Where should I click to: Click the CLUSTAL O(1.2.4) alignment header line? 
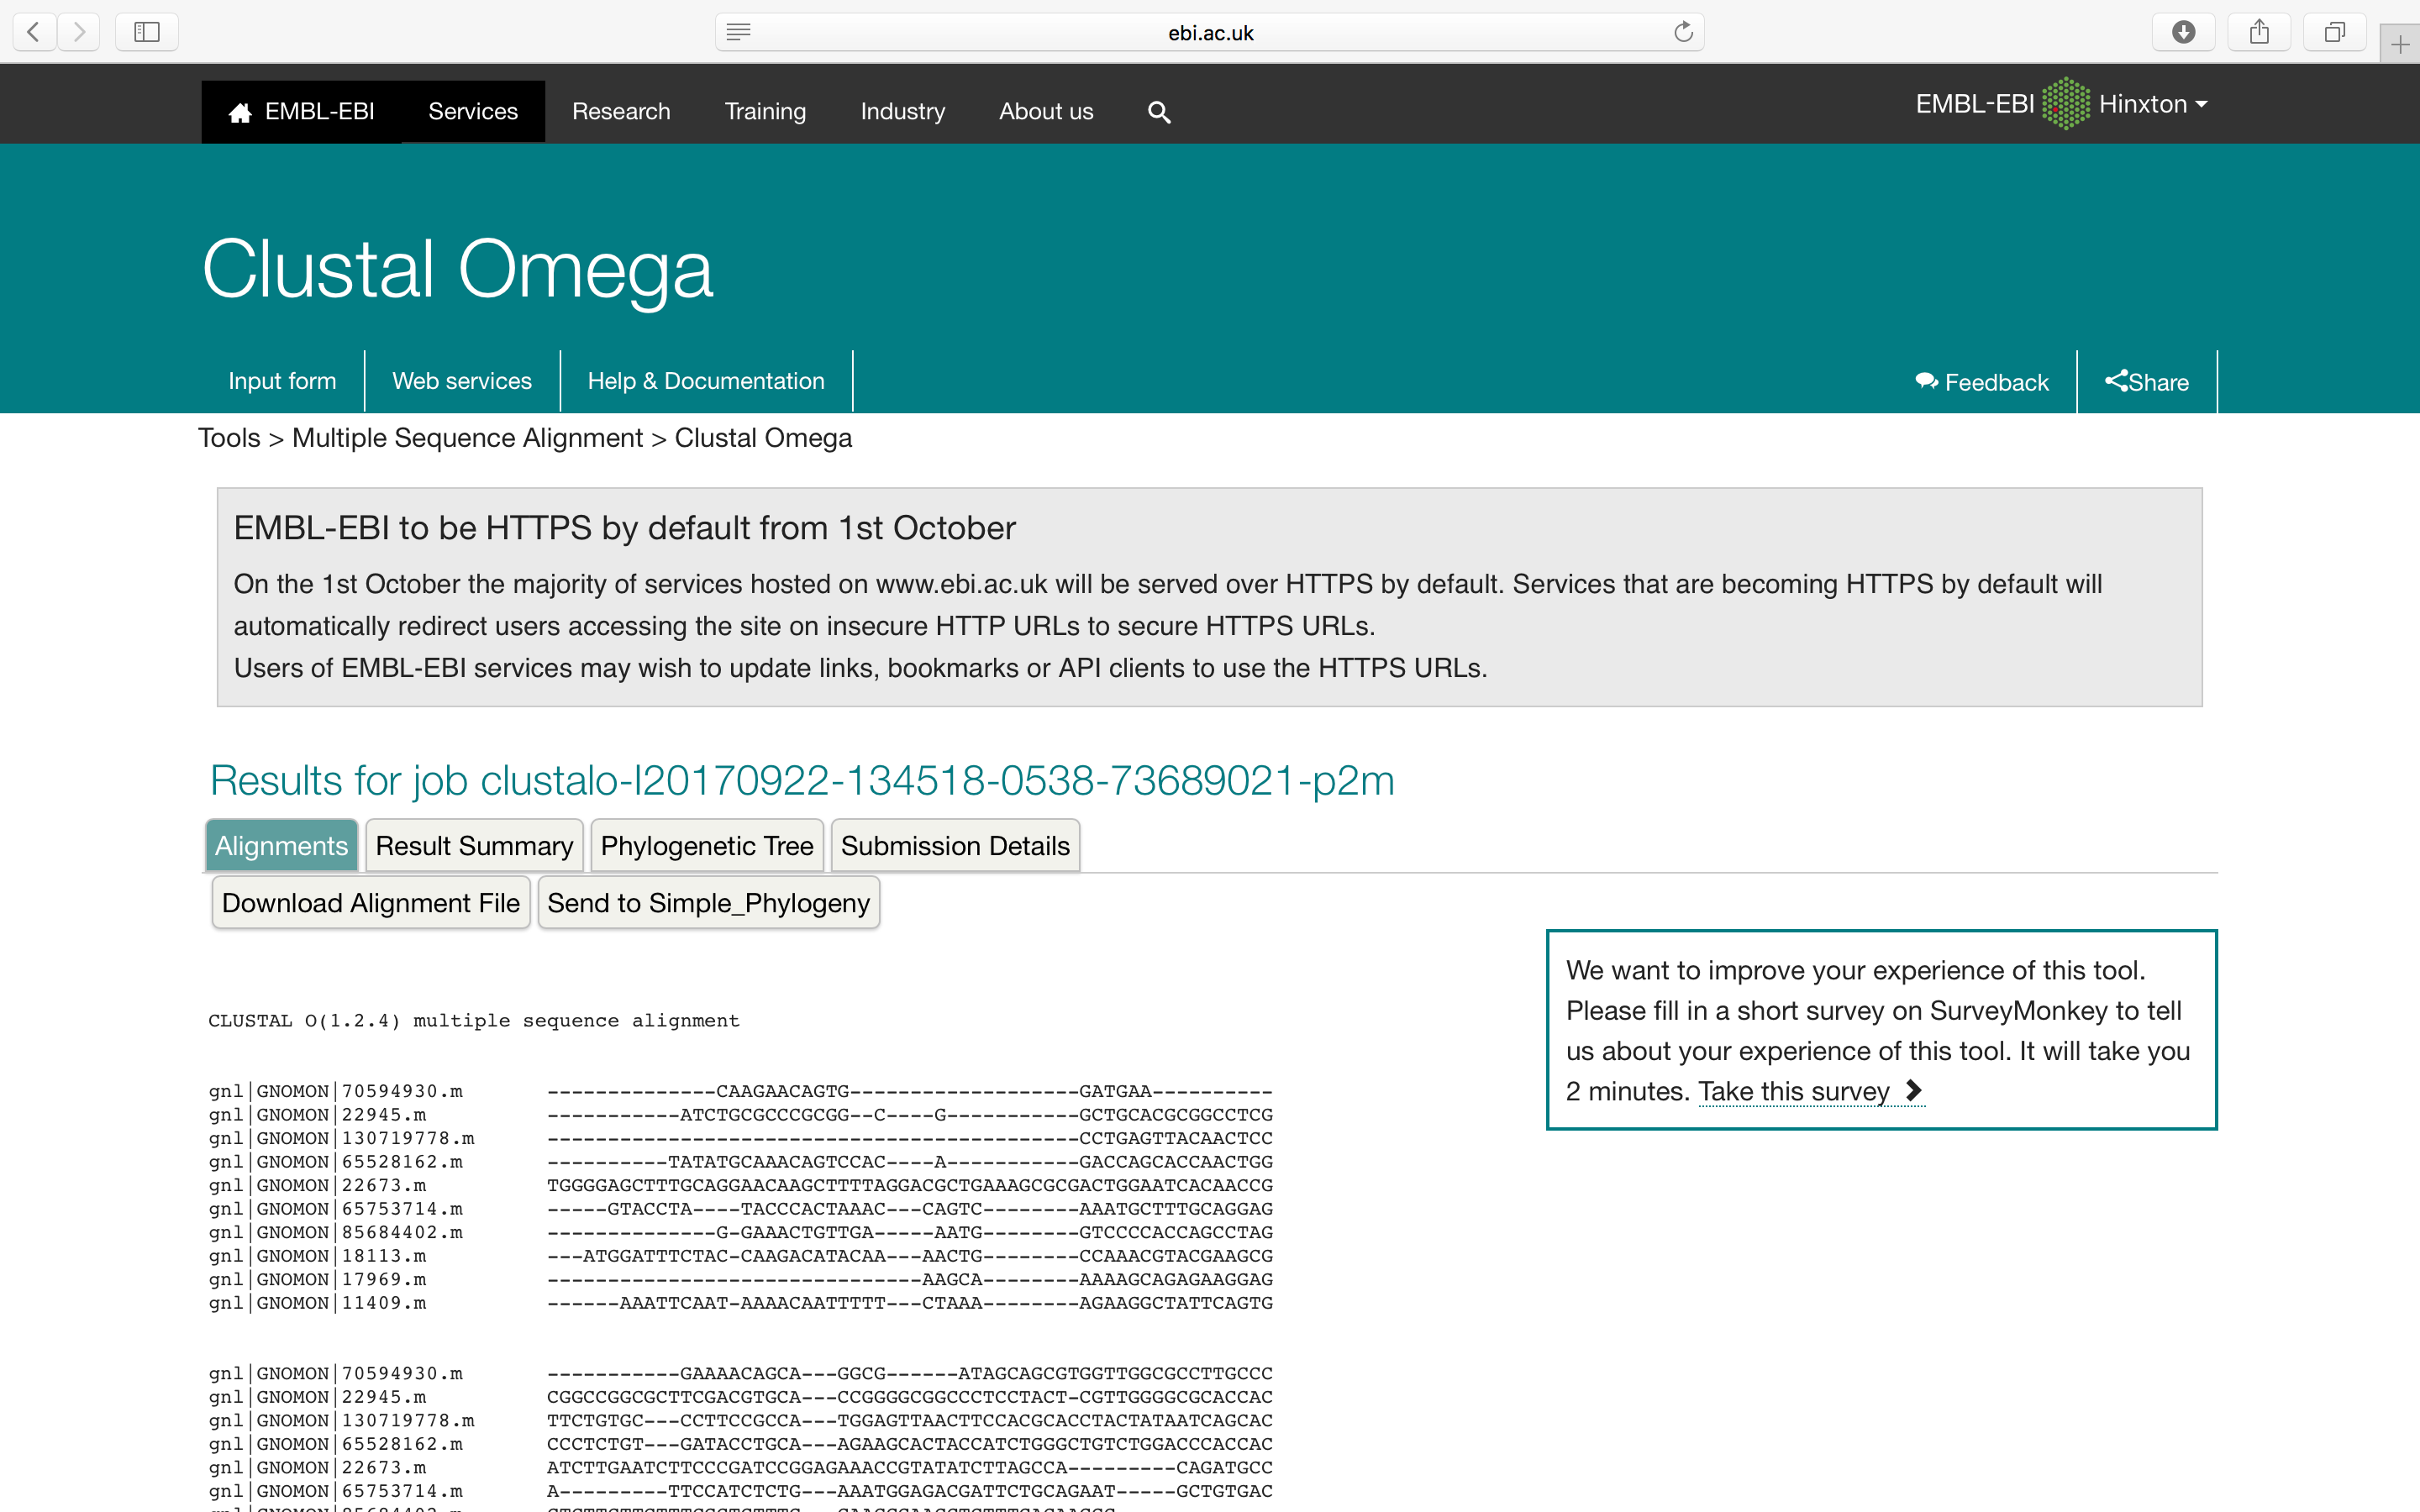tap(474, 1021)
